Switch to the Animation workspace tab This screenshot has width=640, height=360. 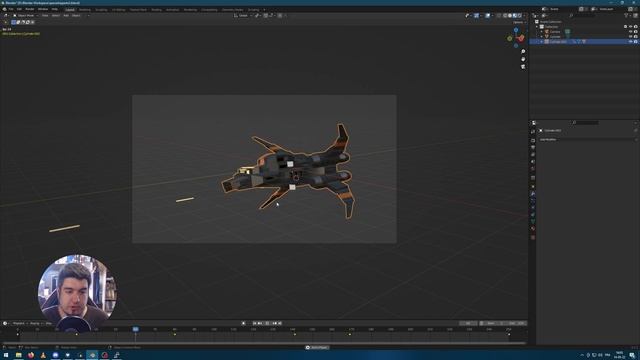(172, 9)
